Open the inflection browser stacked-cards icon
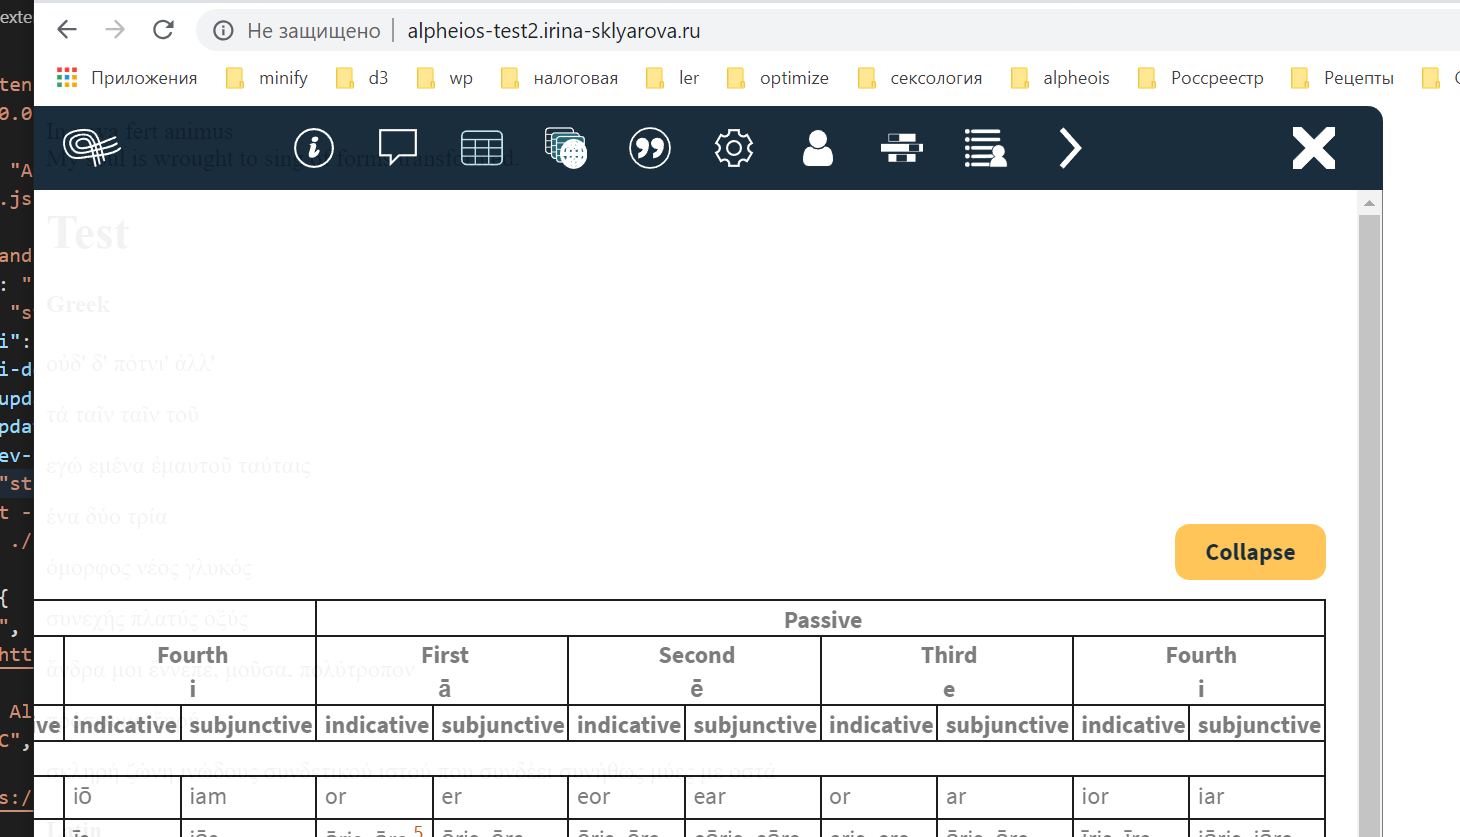Viewport: 1460px width, 837px height. tap(565, 147)
